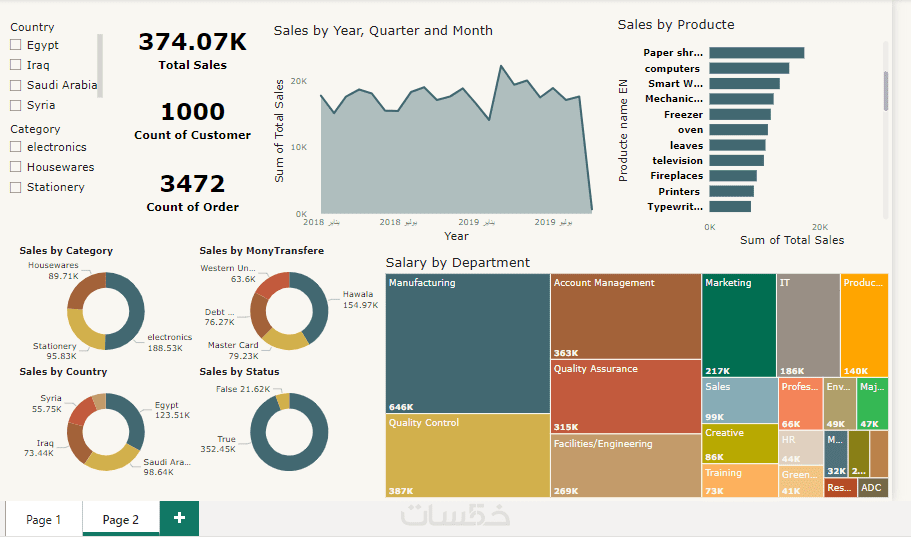Viewport: 911px width, 537px height.
Task: Switch to Page 1 tab
Action: click(x=44, y=519)
